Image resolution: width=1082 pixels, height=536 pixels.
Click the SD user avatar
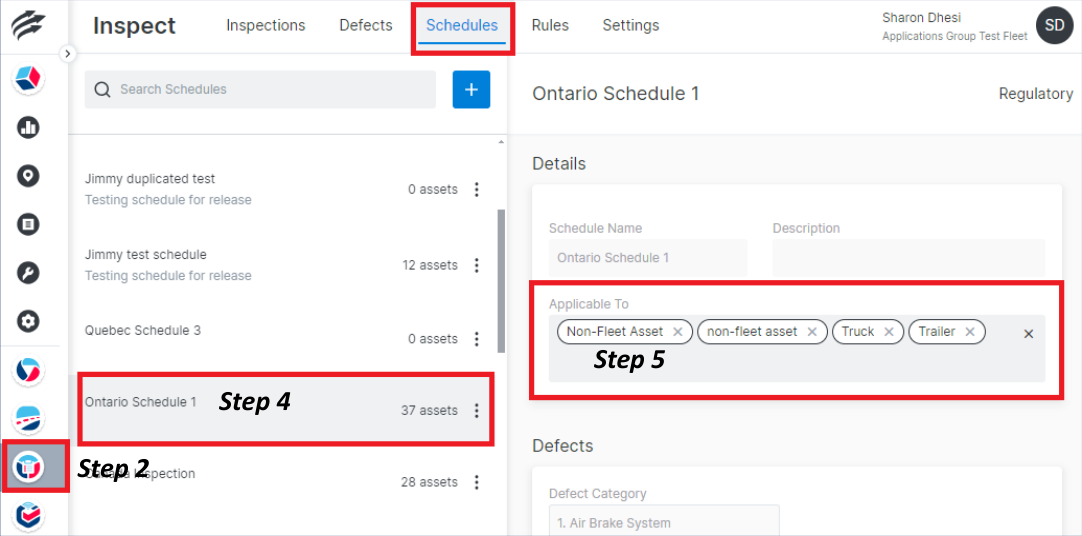click(1054, 26)
